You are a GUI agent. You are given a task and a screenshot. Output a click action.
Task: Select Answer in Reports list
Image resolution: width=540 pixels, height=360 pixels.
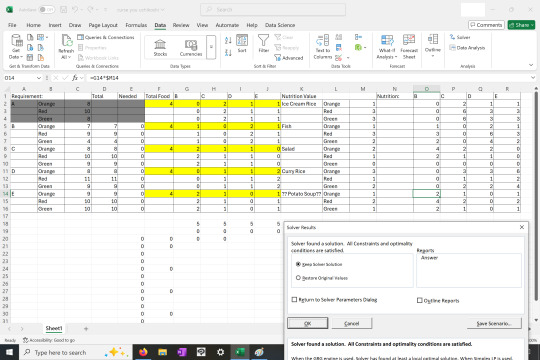429,258
